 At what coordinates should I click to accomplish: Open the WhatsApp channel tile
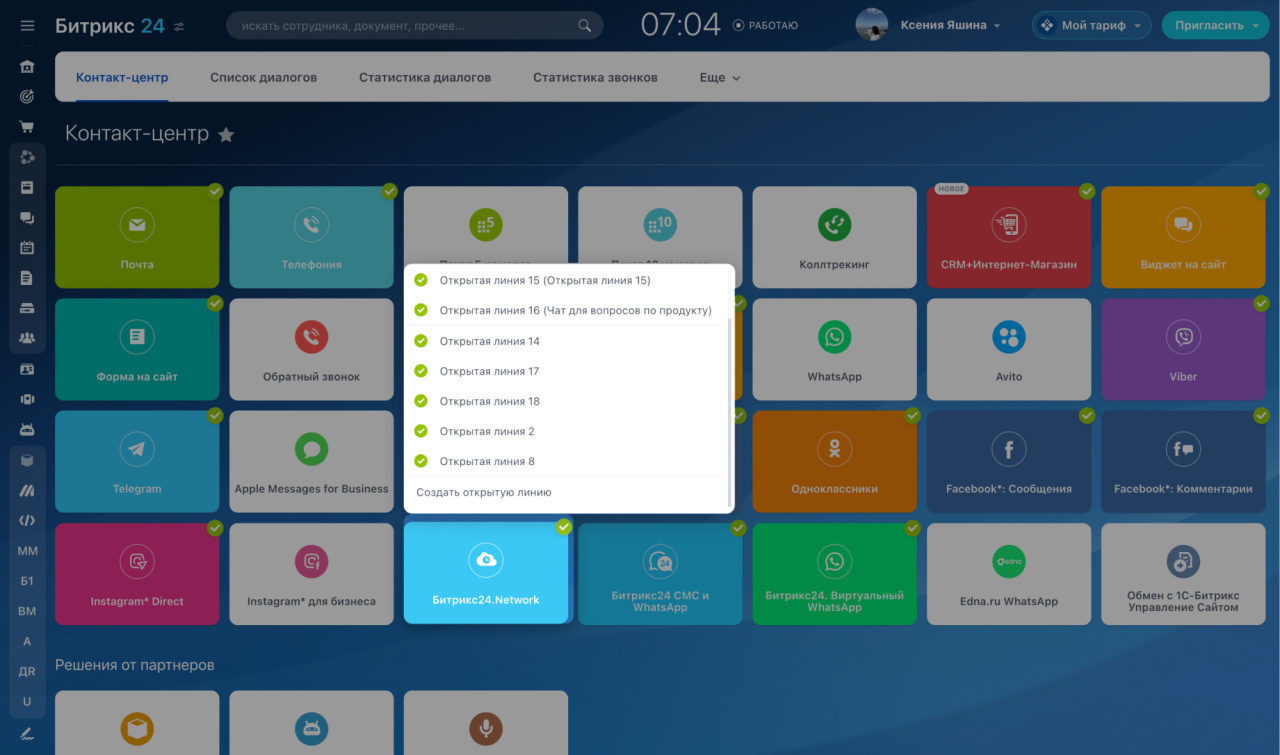point(834,349)
